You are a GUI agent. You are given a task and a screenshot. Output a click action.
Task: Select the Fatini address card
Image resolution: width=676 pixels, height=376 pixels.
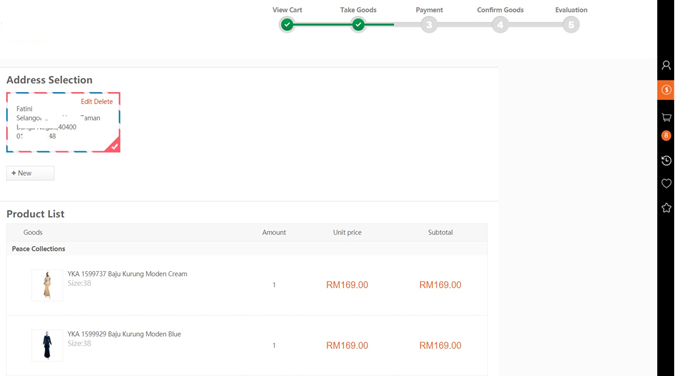pos(63,122)
